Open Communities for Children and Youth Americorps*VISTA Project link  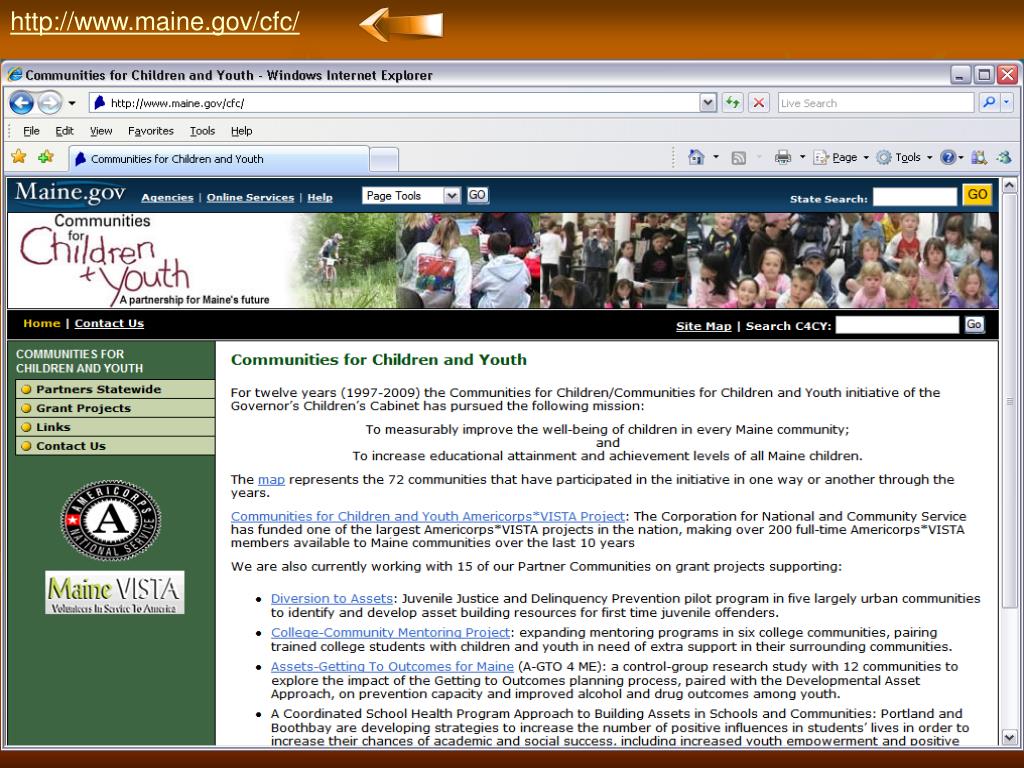coord(428,517)
